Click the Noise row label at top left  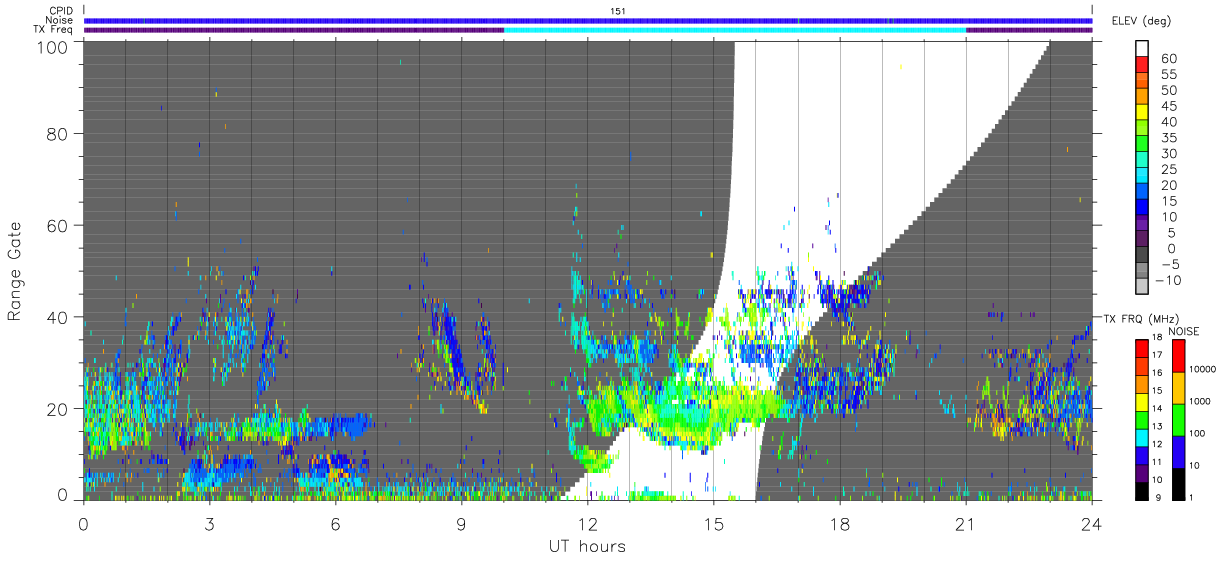(60, 20)
